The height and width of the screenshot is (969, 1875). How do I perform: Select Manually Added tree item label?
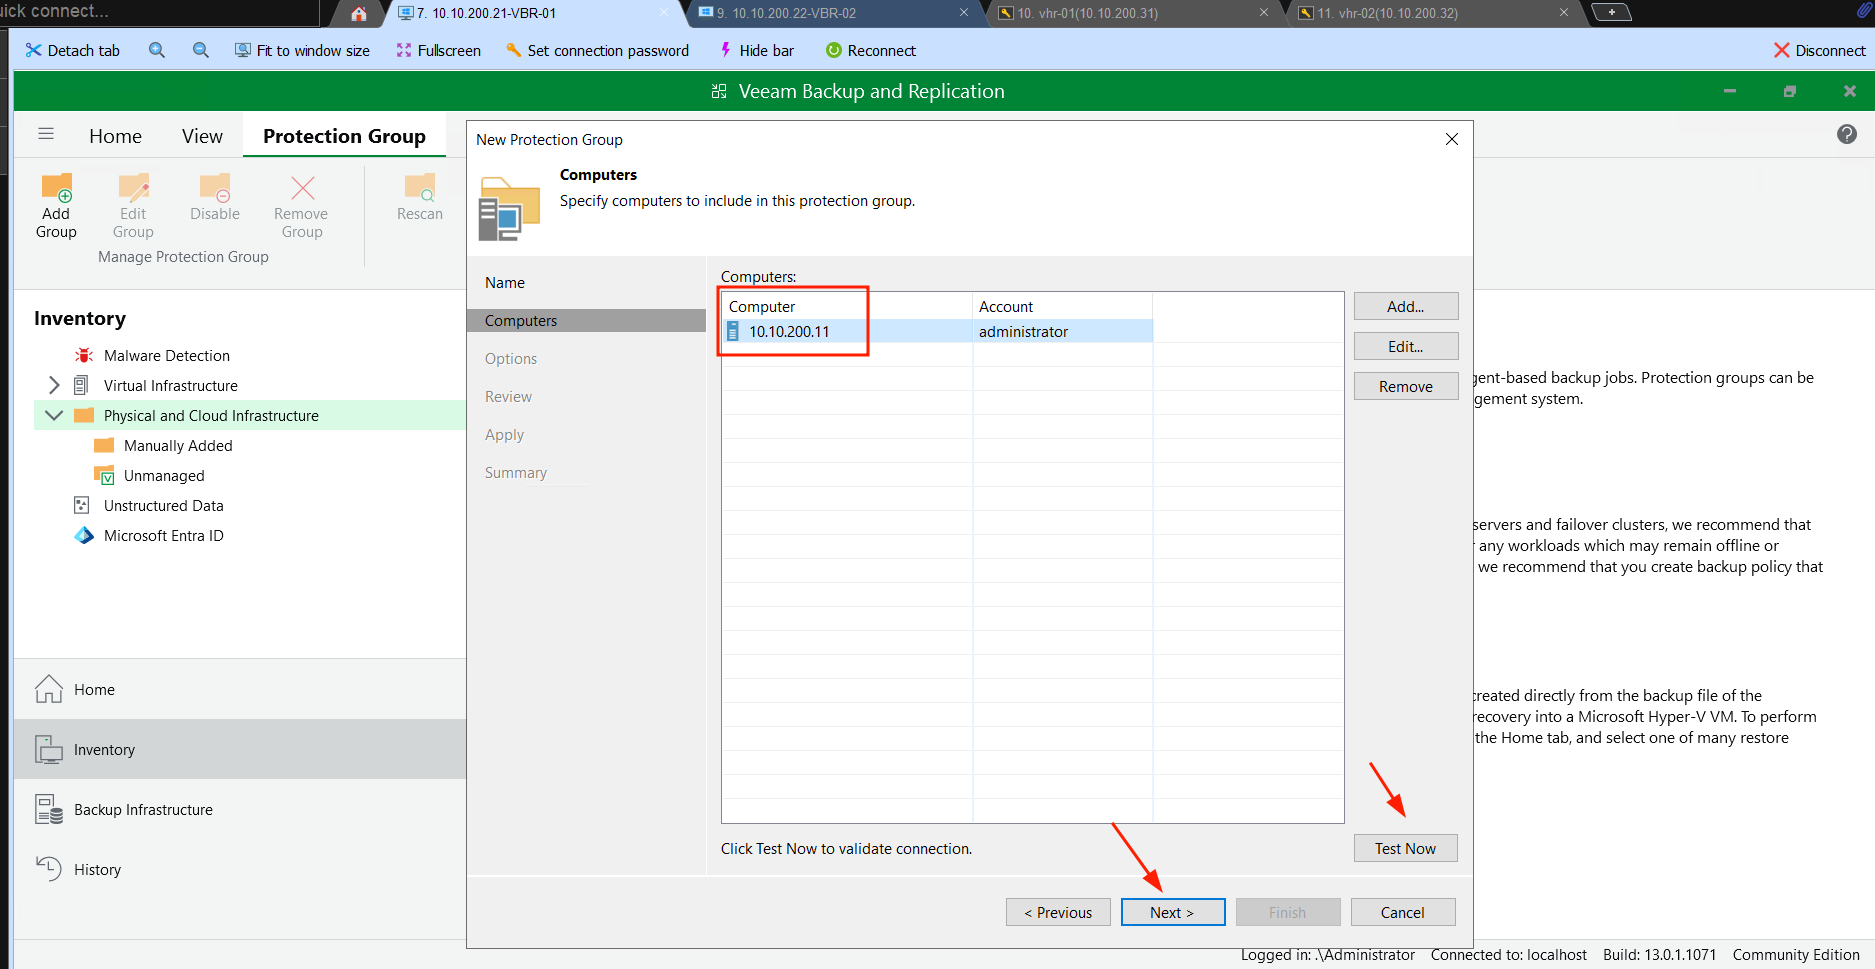(x=178, y=445)
